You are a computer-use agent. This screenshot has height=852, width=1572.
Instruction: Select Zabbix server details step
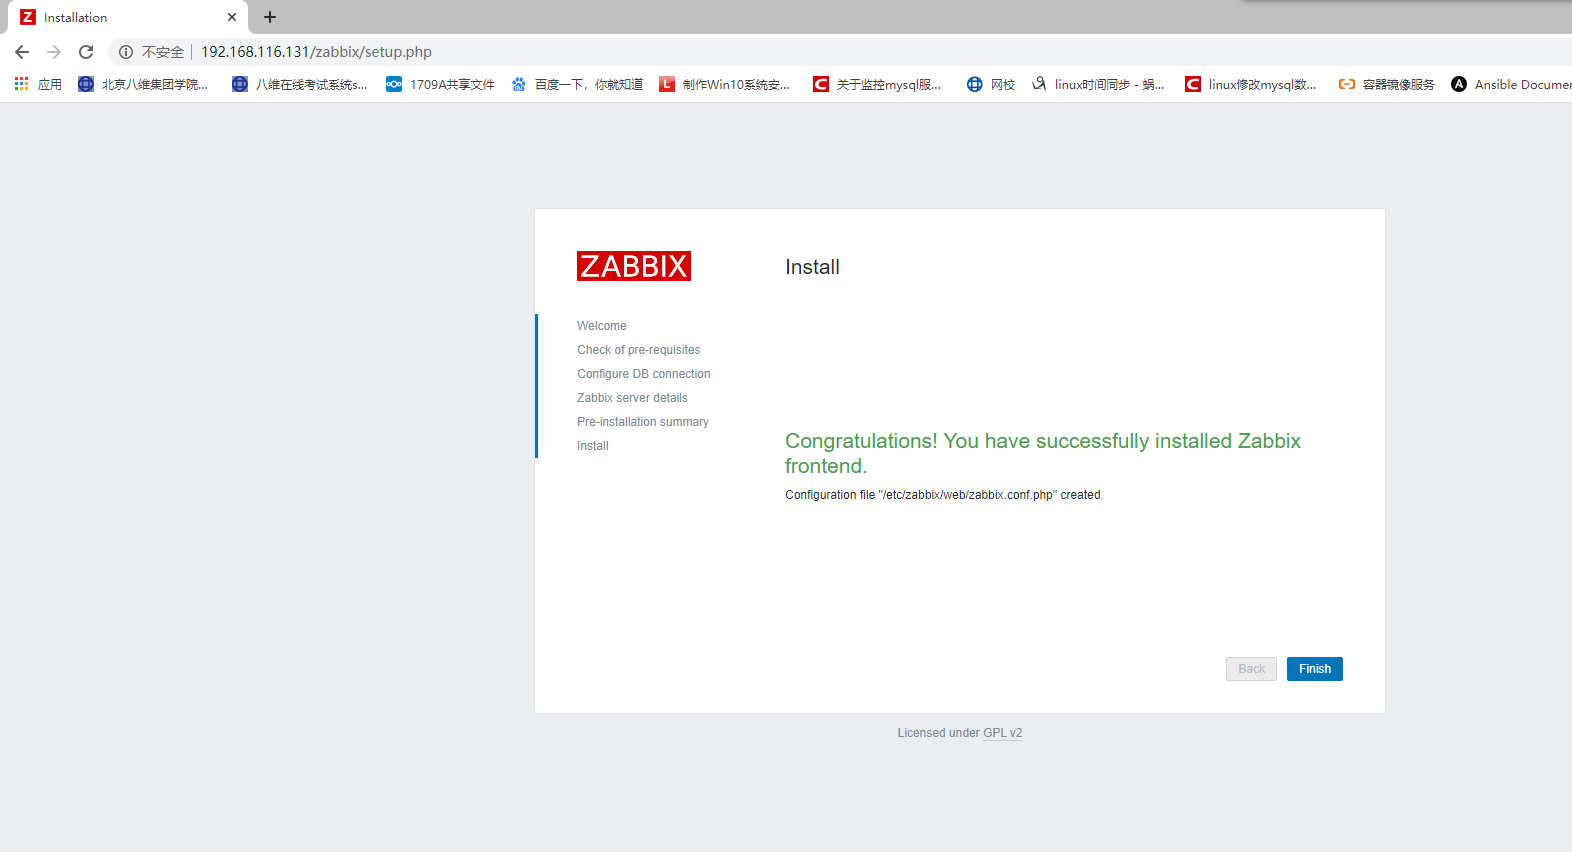click(x=632, y=398)
